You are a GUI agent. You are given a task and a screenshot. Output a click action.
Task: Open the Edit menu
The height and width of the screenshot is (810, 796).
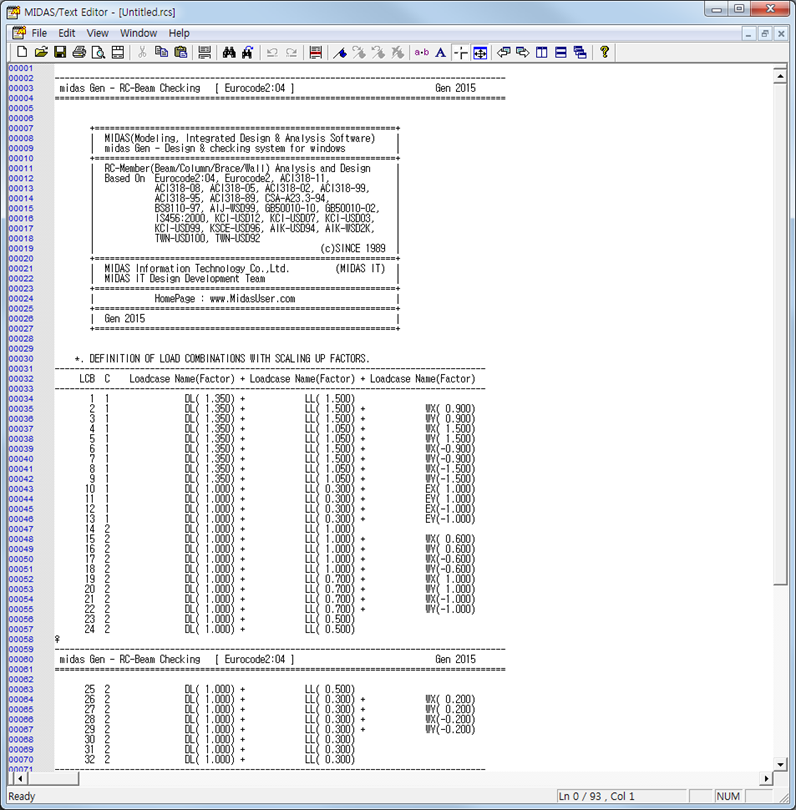pos(67,33)
